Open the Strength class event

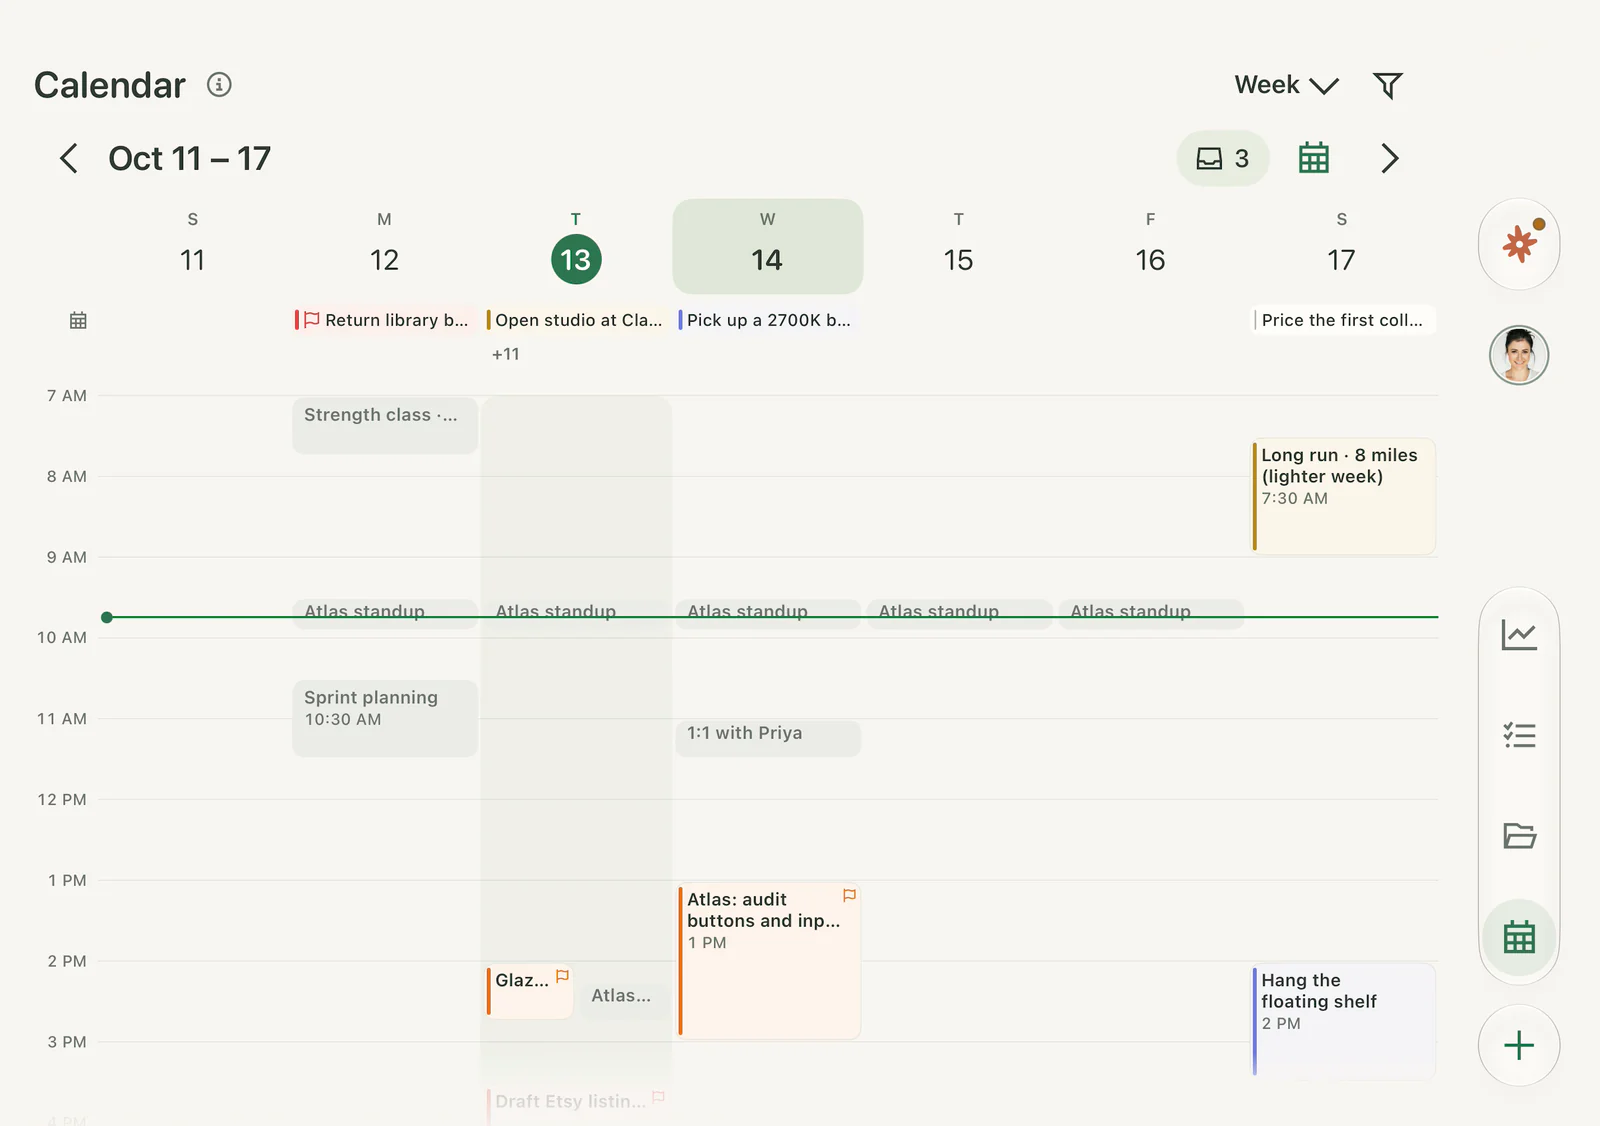point(385,425)
